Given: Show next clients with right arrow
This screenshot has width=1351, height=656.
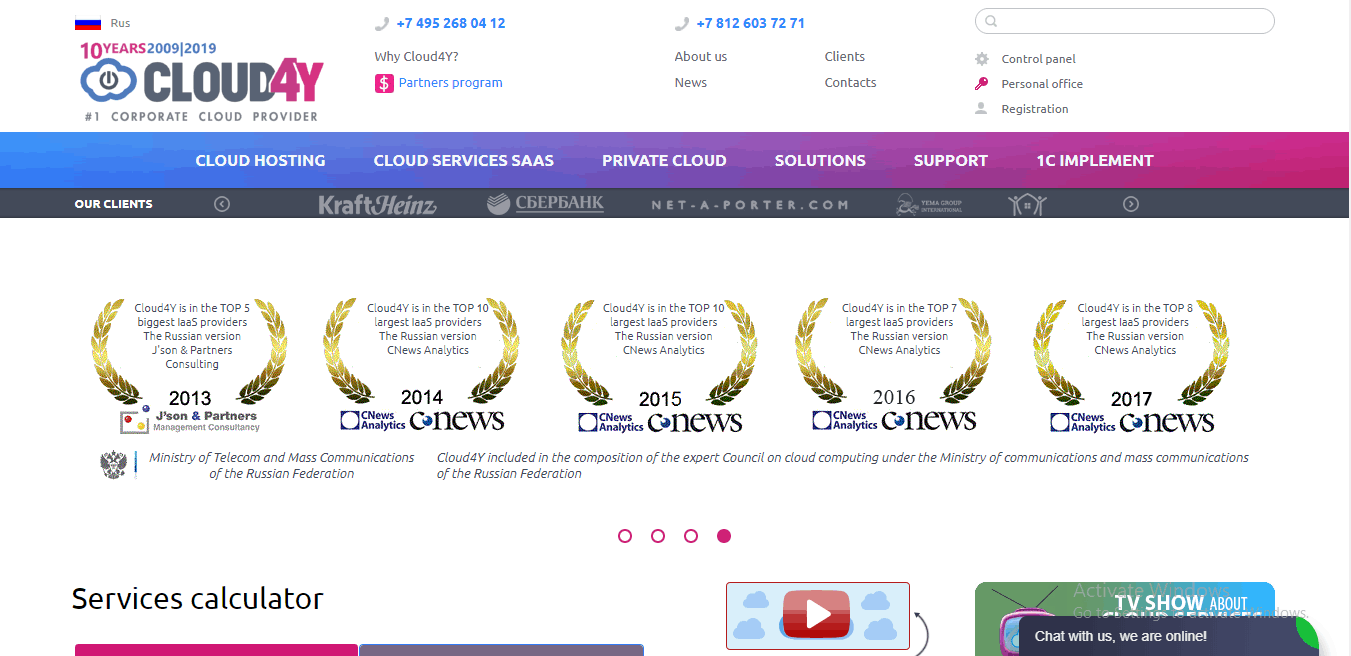Looking at the screenshot, I should coord(1131,204).
